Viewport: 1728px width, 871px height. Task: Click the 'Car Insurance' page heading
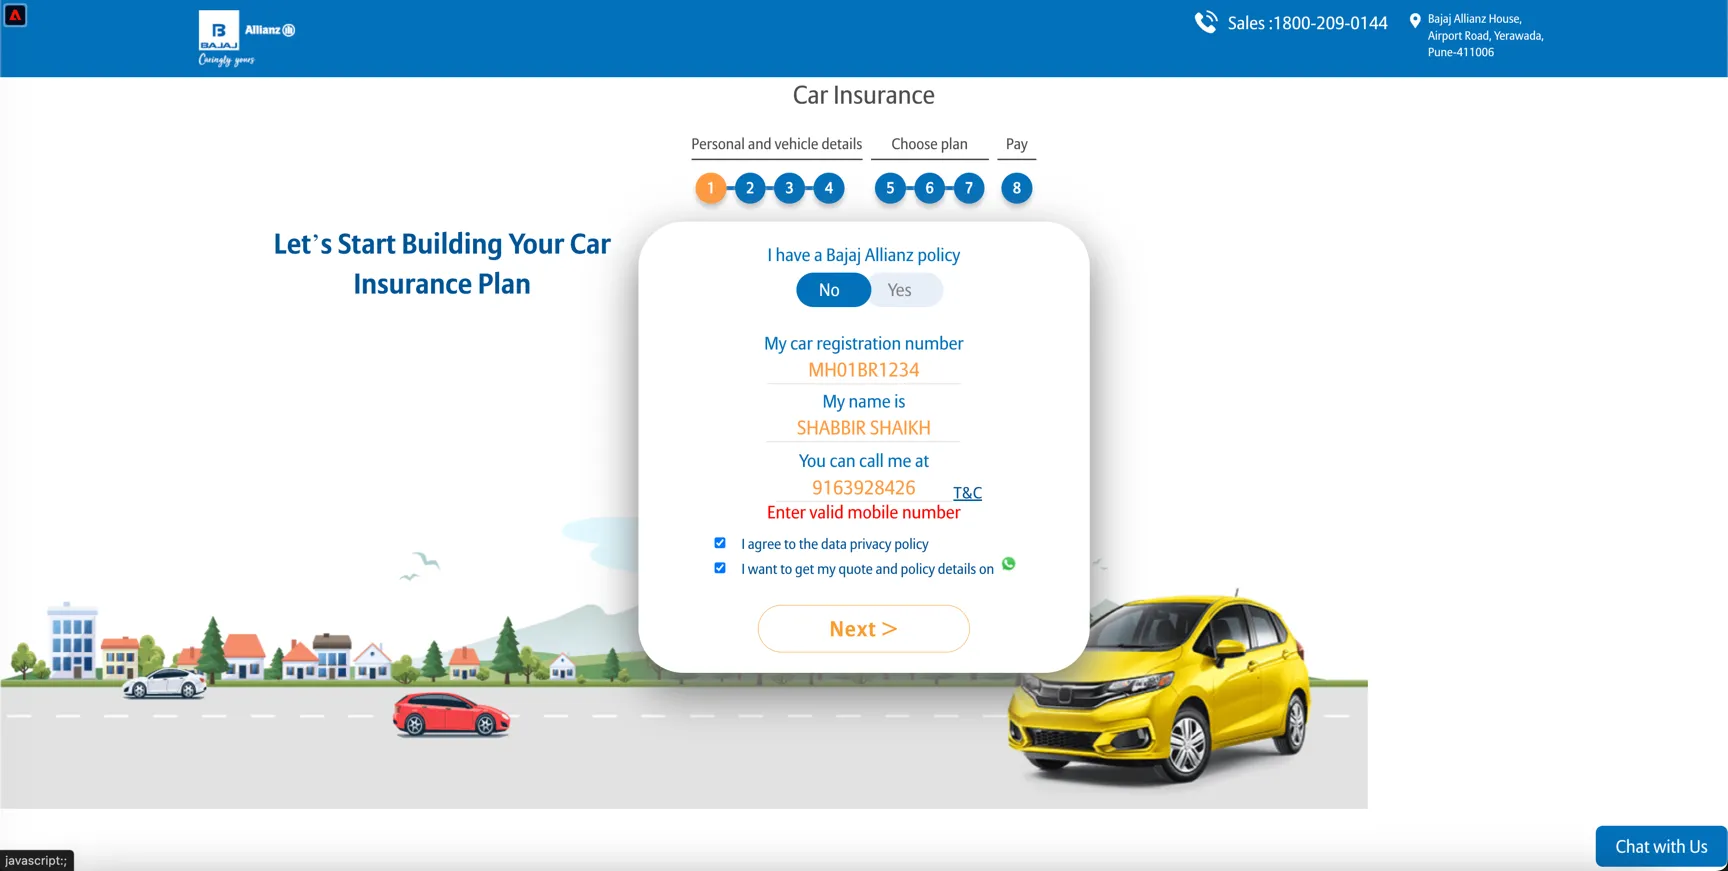864,96
